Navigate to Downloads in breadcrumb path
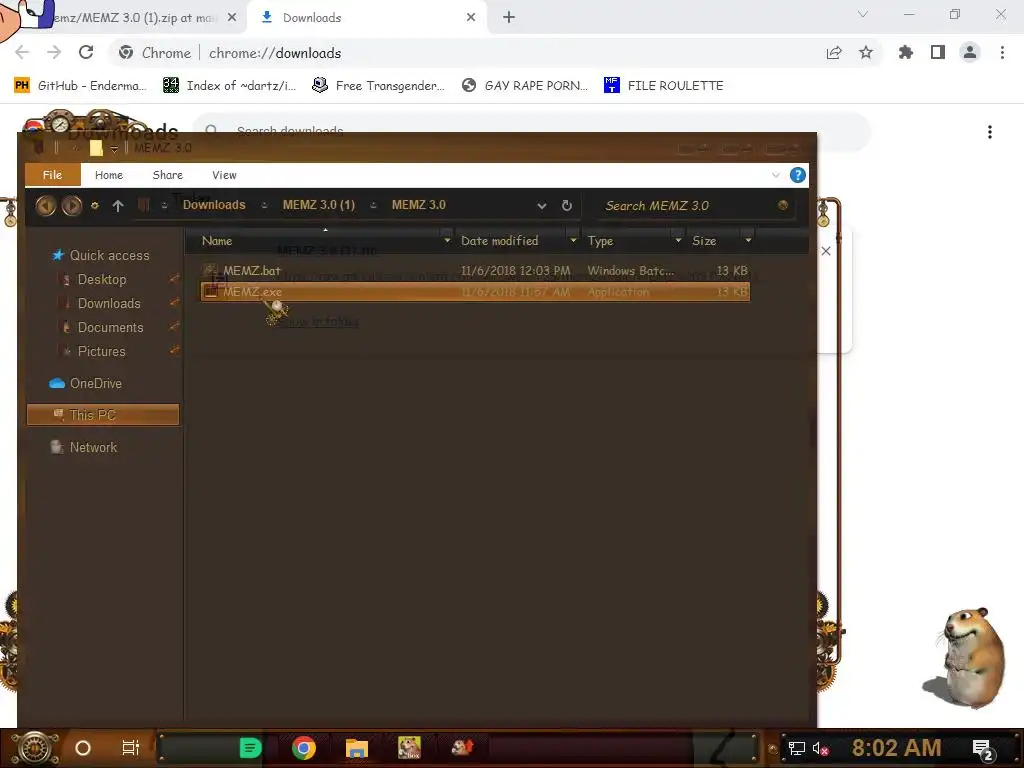Viewport: 1024px width, 768px height. coord(214,205)
